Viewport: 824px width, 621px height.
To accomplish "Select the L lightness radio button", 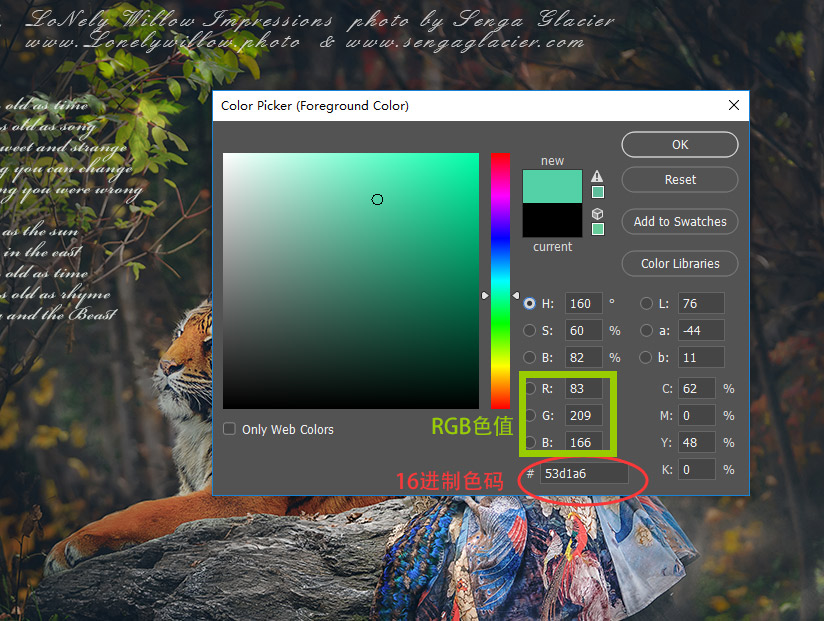I will tap(647, 303).
